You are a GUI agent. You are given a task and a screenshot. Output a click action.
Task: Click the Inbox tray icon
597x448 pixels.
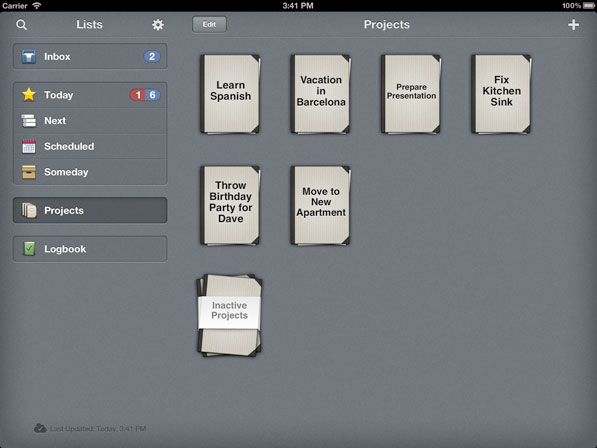coord(29,56)
